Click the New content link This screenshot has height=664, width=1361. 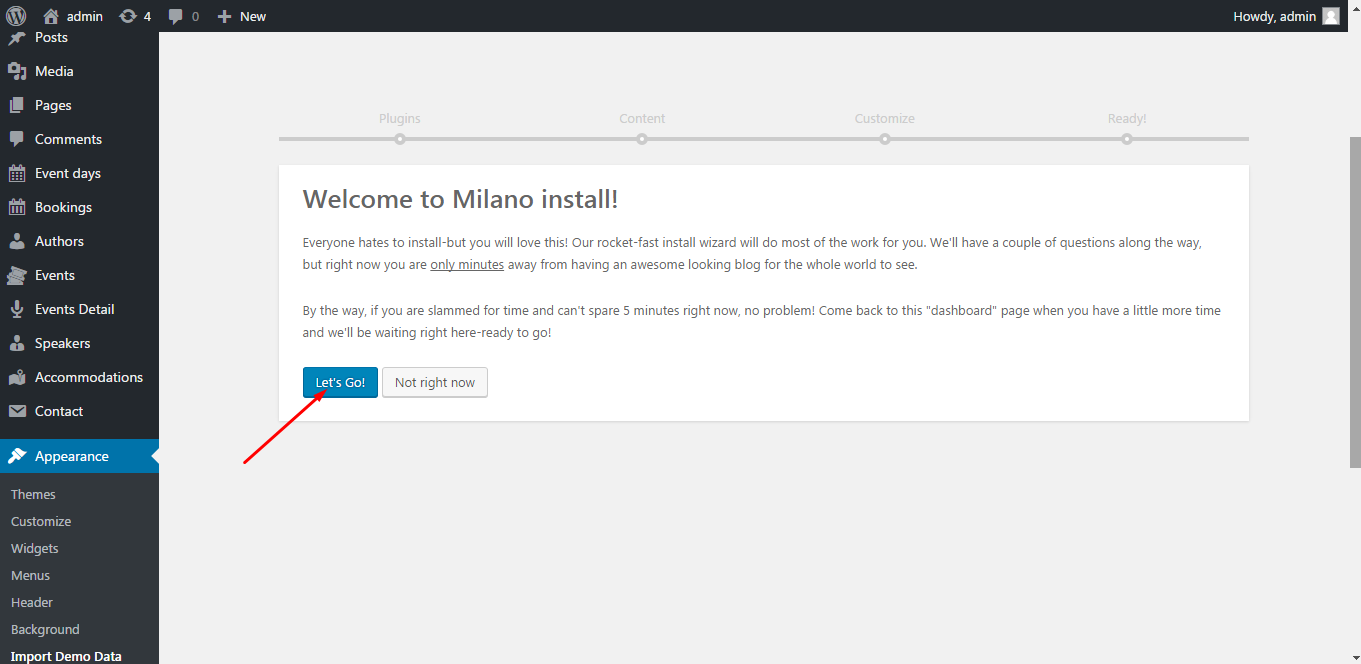[x=253, y=16]
